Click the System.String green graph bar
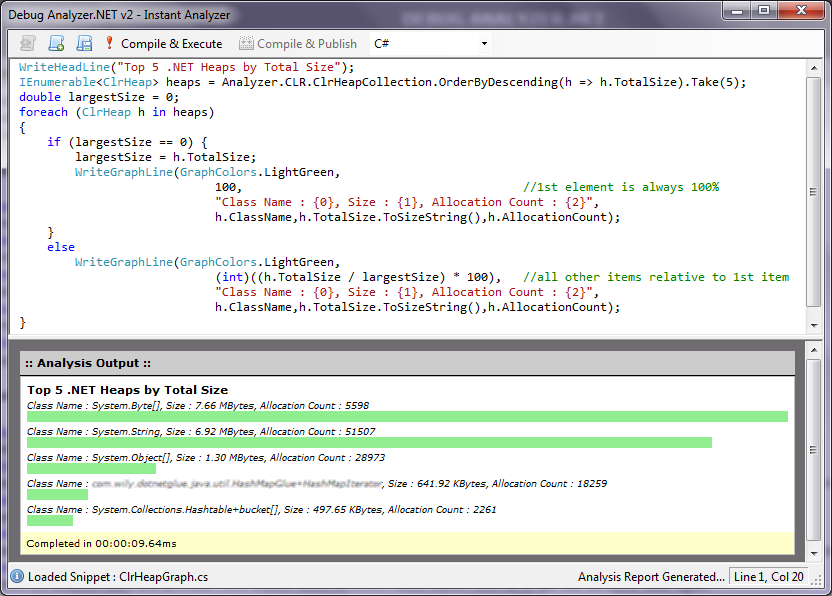 (369, 442)
